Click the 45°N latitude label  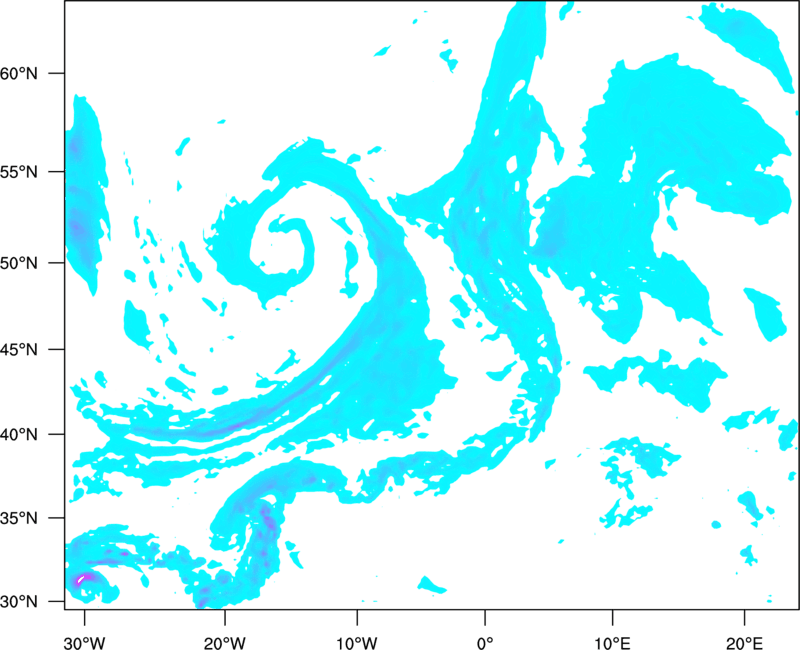click(19, 349)
